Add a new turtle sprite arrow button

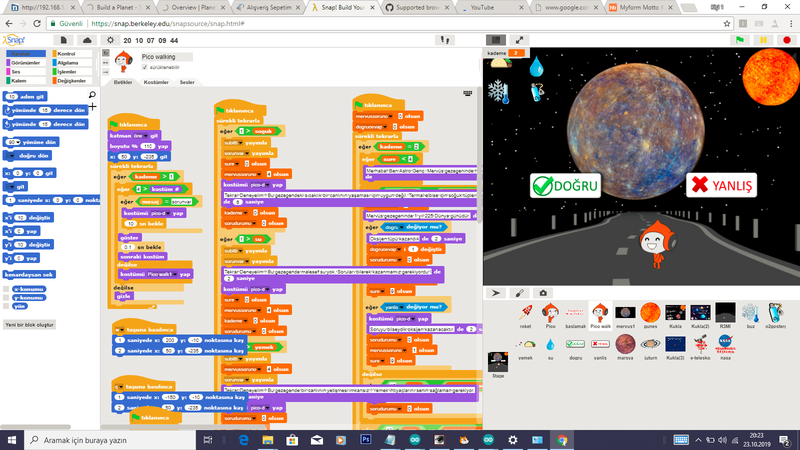[494, 292]
